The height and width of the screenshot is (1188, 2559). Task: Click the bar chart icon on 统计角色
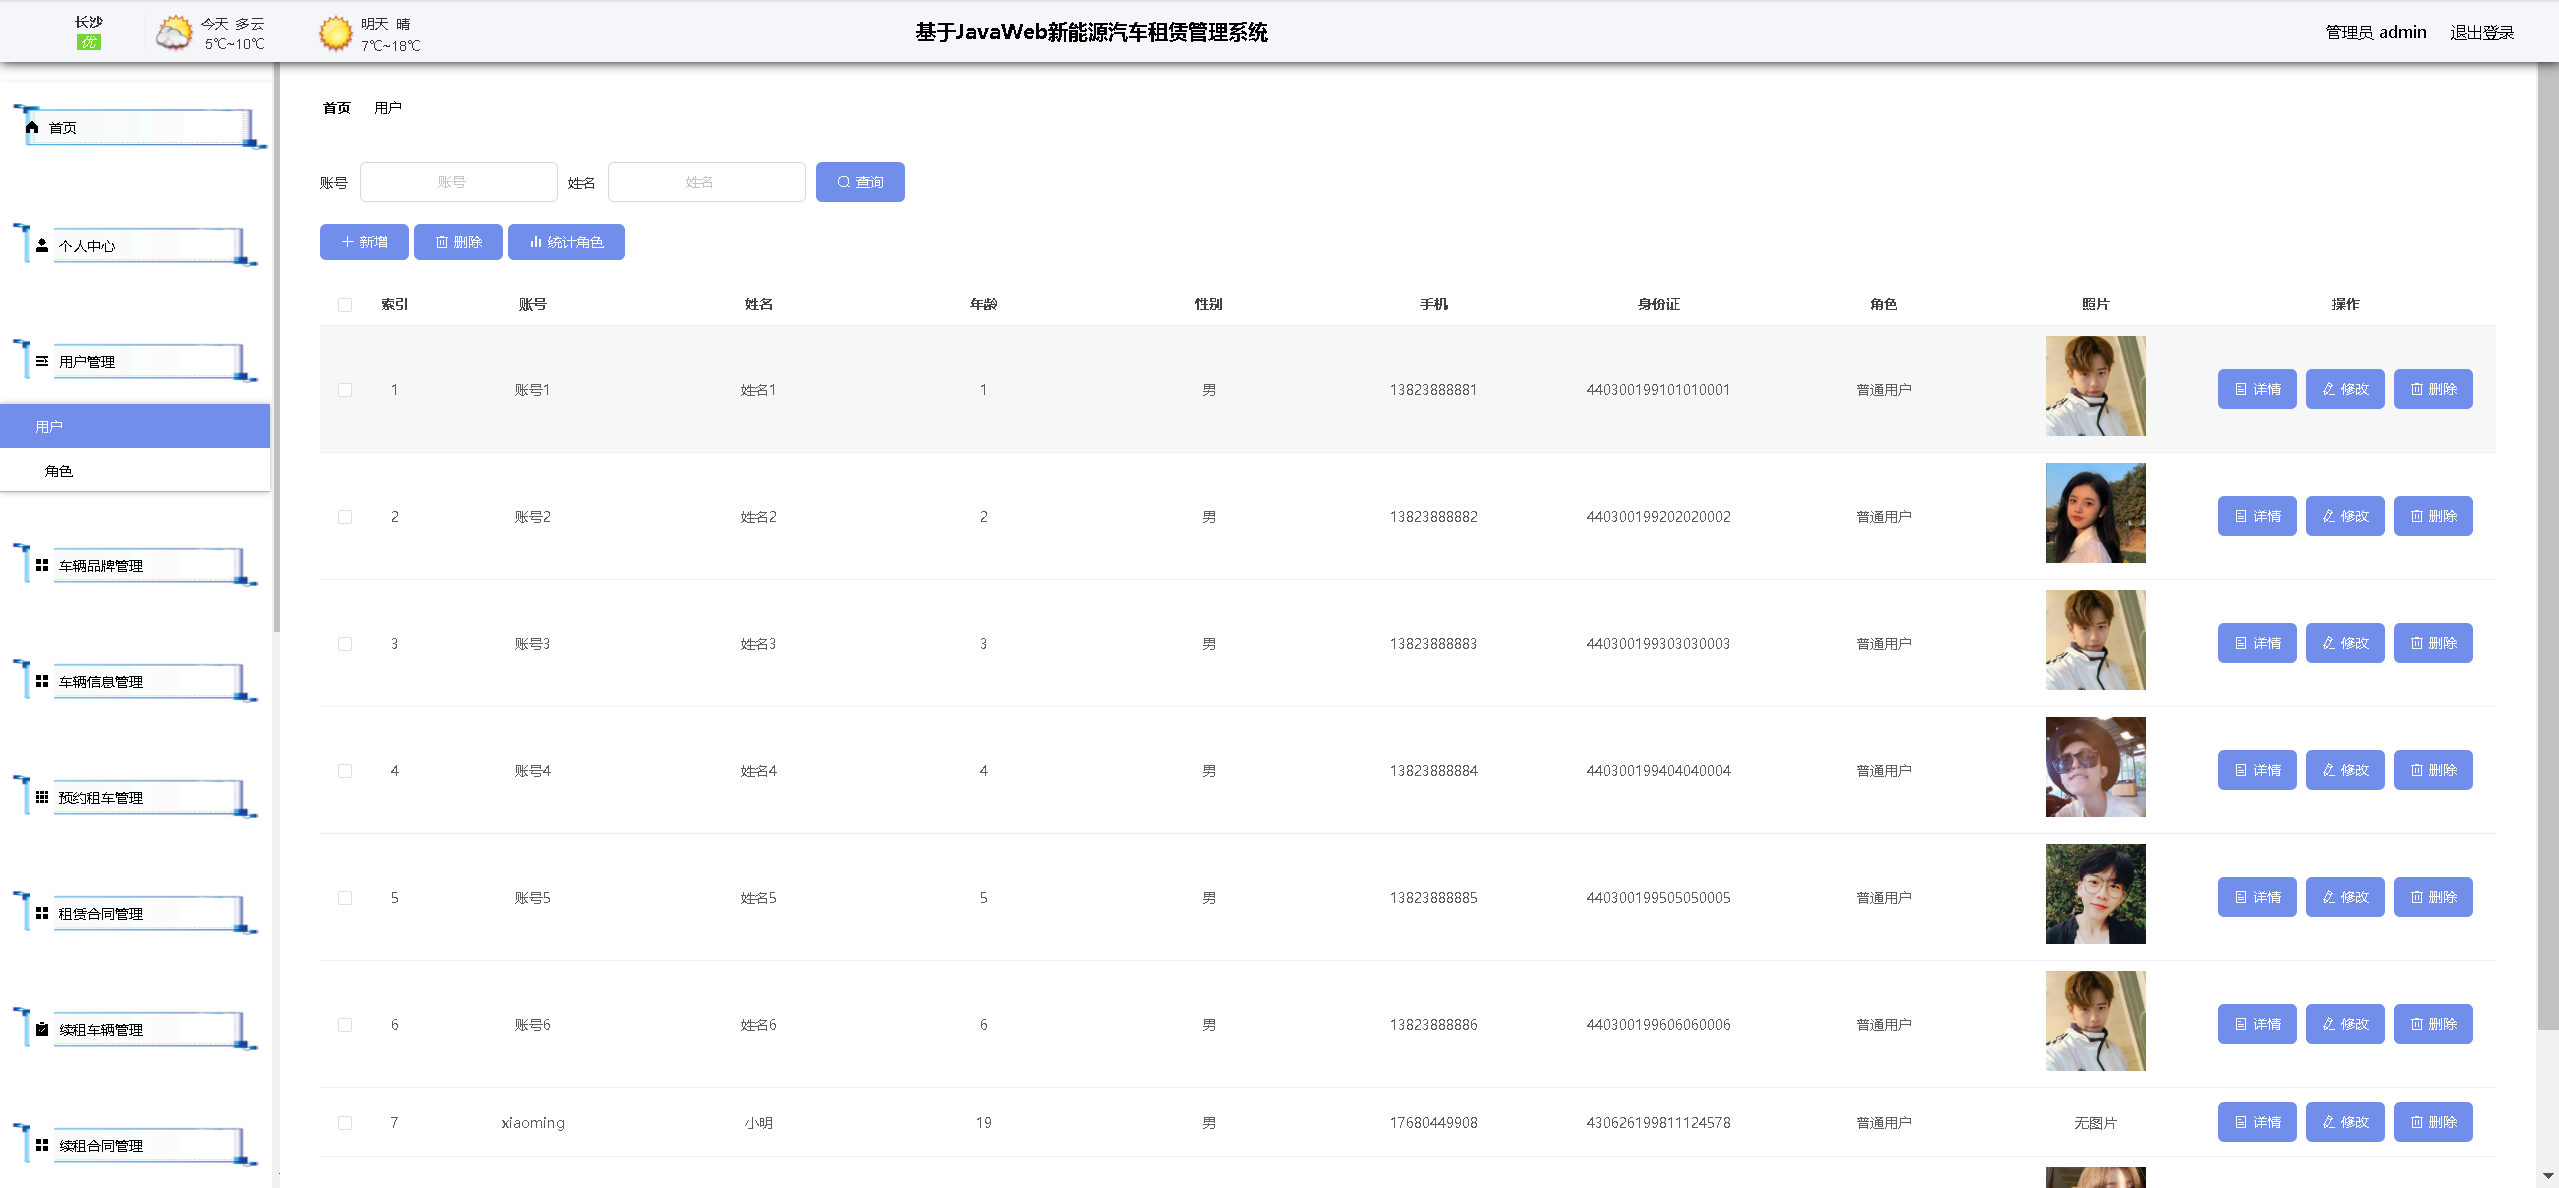[x=535, y=242]
